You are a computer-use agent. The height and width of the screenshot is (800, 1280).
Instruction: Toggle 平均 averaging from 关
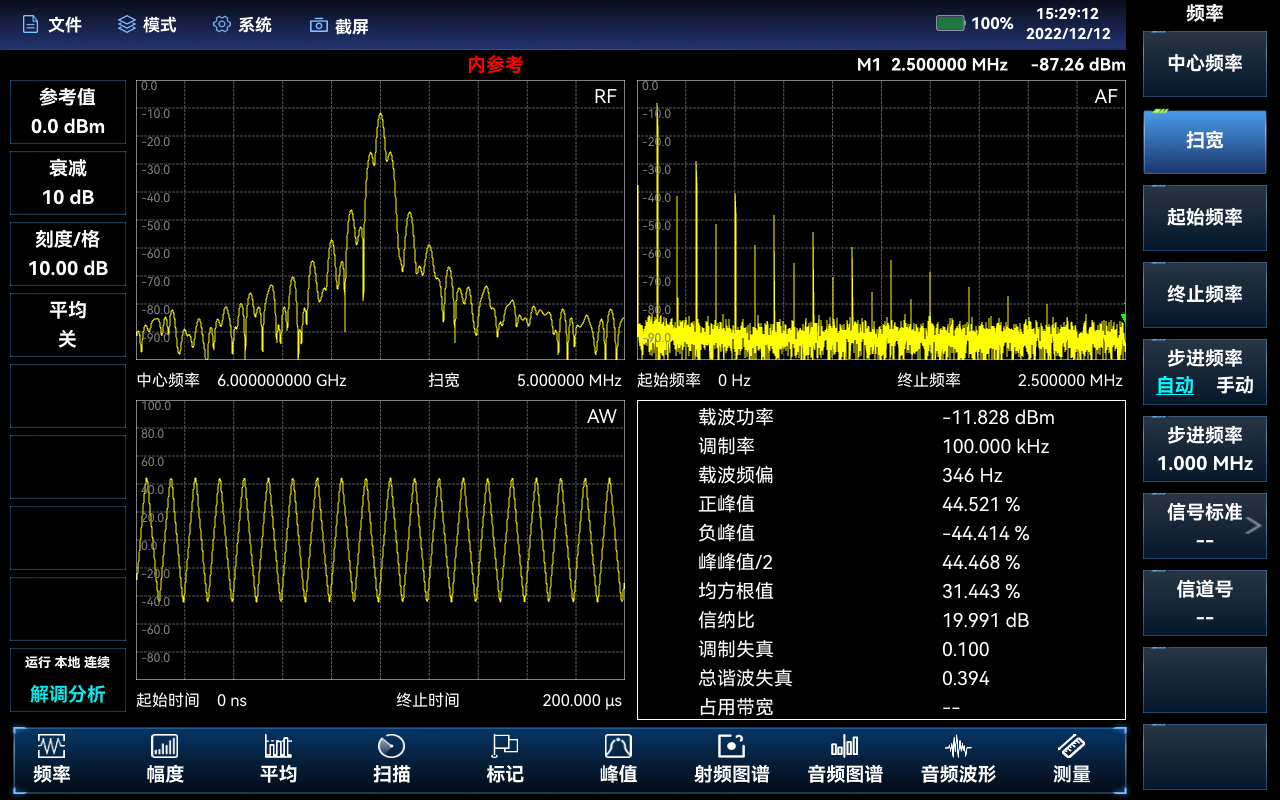(67, 324)
